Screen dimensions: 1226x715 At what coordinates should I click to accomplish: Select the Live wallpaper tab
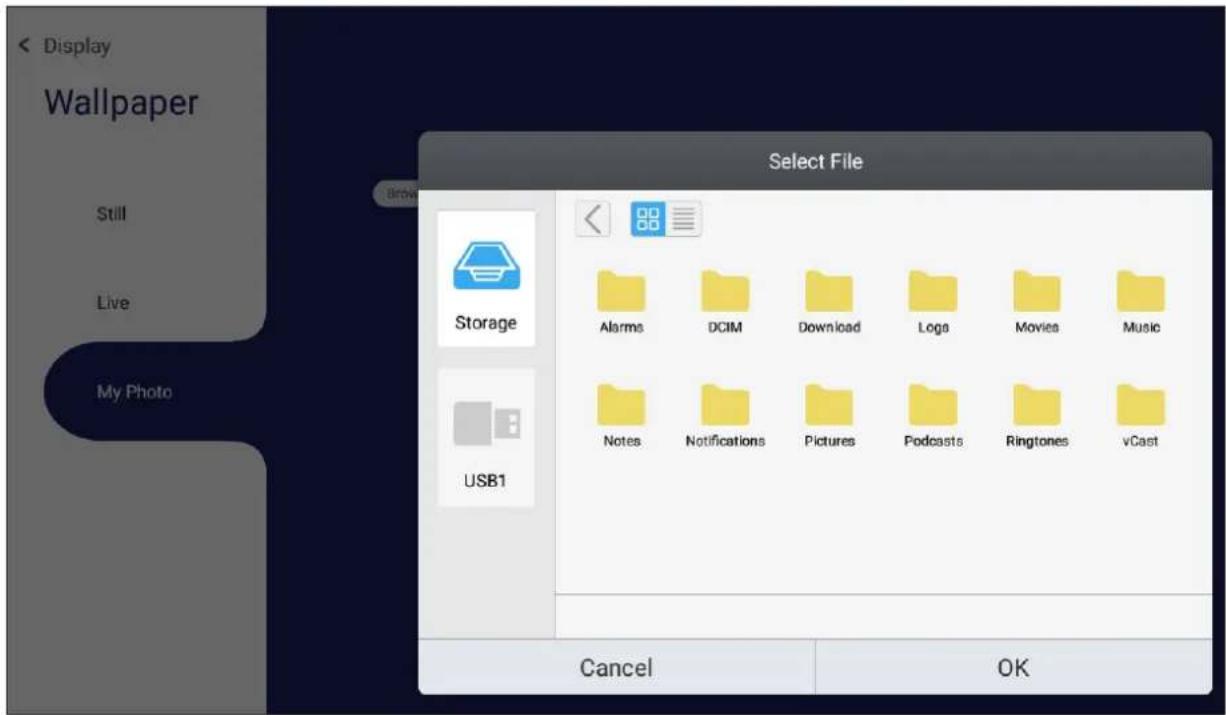(x=113, y=302)
